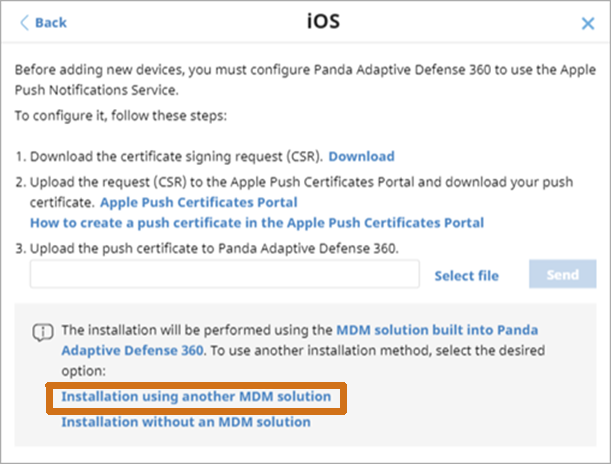Image resolution: width=611 pixels, height=464 pixels.
Task: Choose Installation using another MDM solution
Action: coord(196,397)
